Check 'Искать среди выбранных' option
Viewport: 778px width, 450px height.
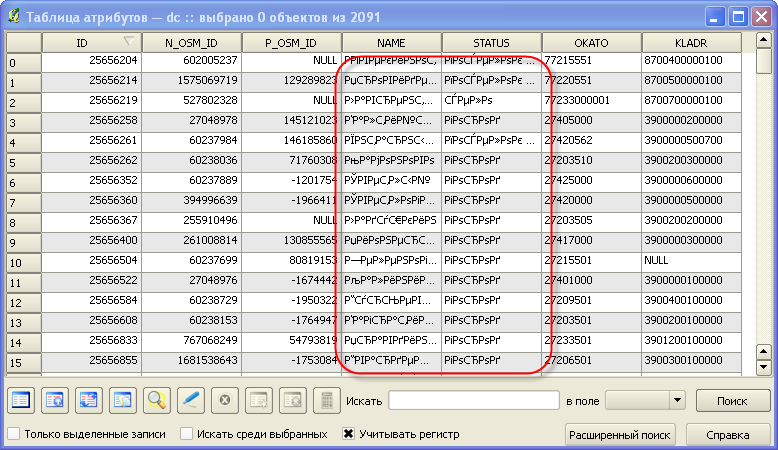(187, 434)
